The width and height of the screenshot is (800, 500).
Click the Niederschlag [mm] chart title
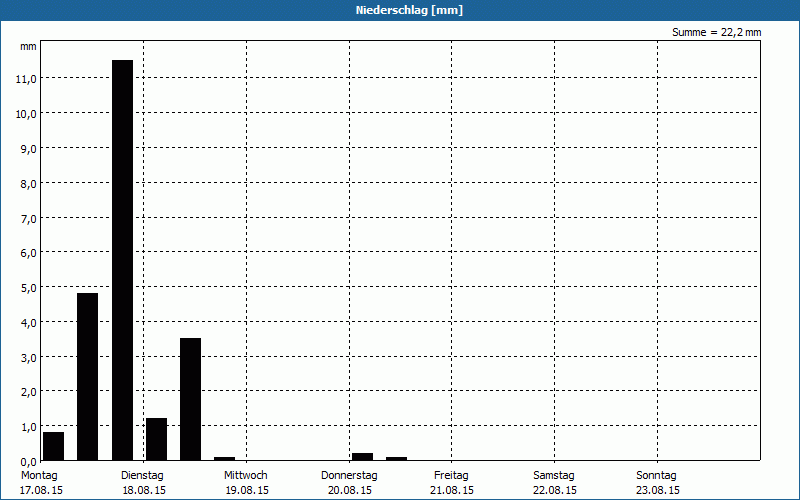tap(409, 10)
